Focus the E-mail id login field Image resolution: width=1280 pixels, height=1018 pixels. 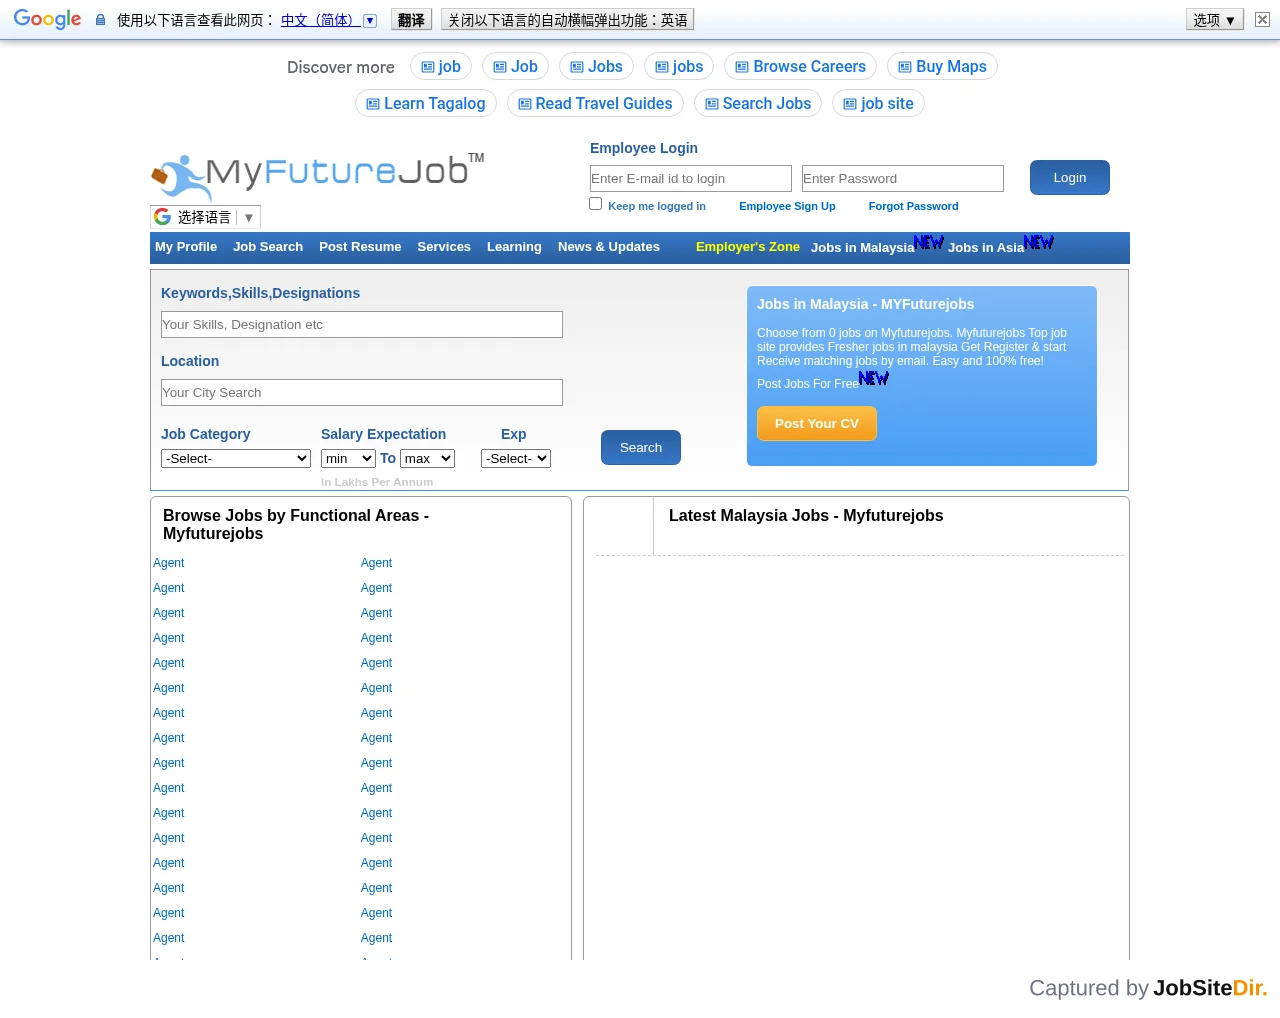tap(691, 178)
